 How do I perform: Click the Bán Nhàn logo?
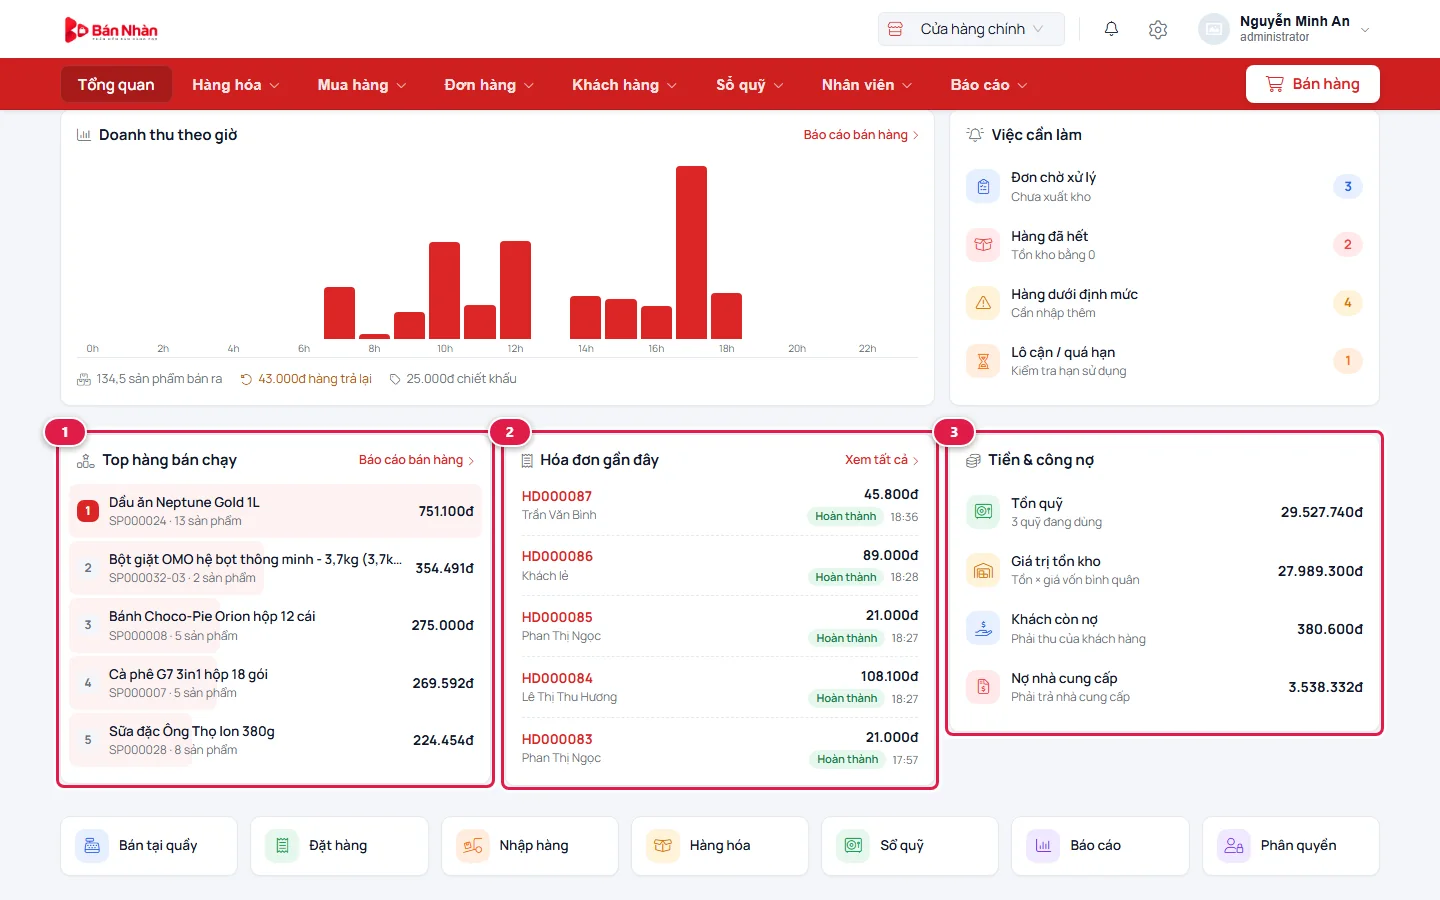coord(111,30)
